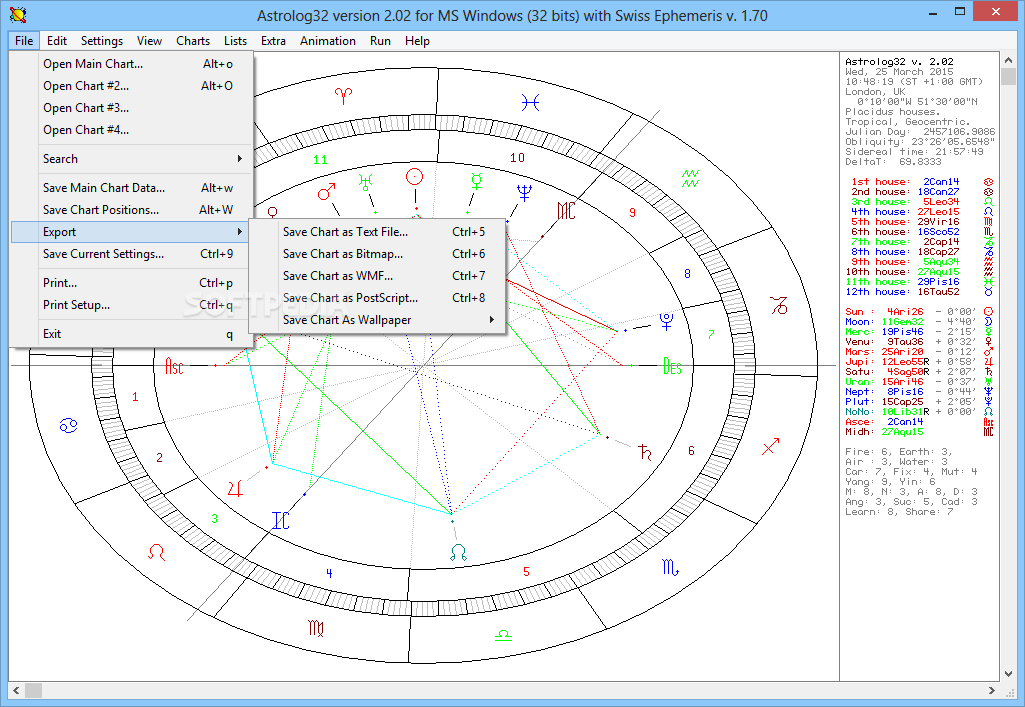
Task: Click the 'Midh: 27Aqu15' text row
Action: (x=919, y=431)
